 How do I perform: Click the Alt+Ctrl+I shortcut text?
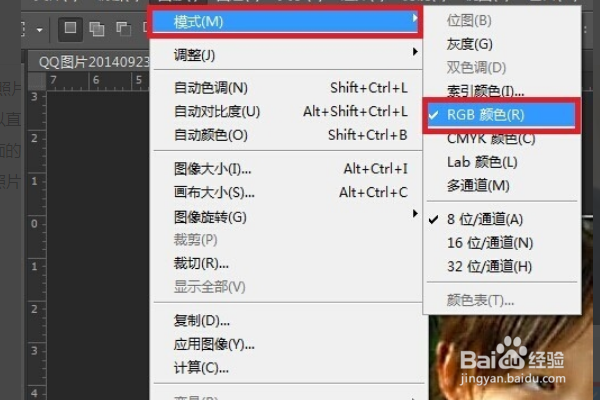point(375,169)
